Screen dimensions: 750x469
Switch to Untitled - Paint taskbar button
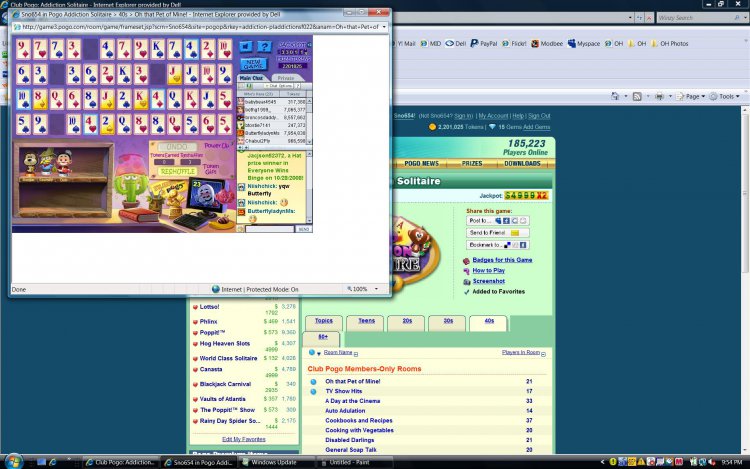coord(355,462)
